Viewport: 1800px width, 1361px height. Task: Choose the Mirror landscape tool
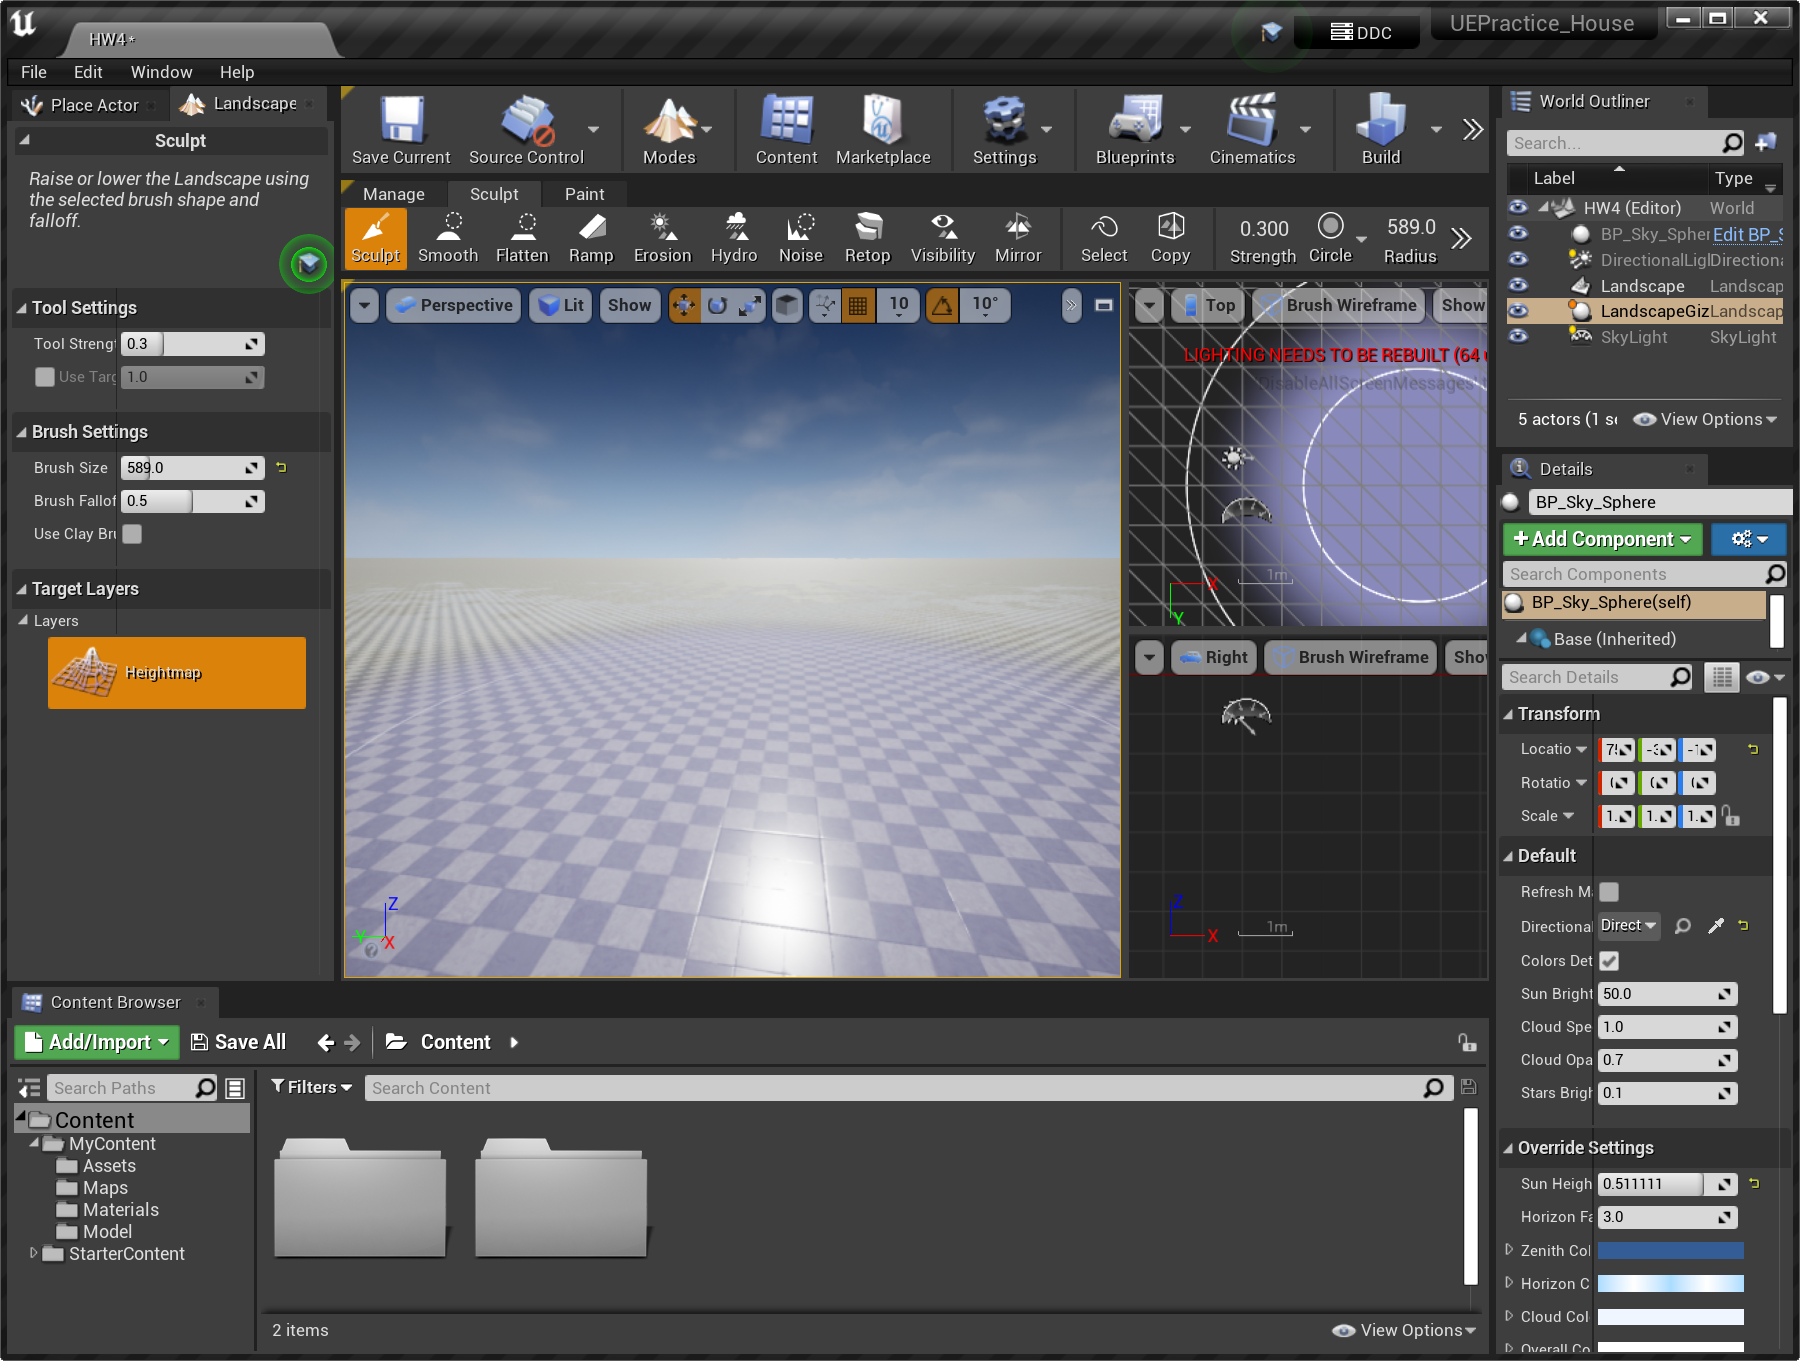tap(1018, 239)
